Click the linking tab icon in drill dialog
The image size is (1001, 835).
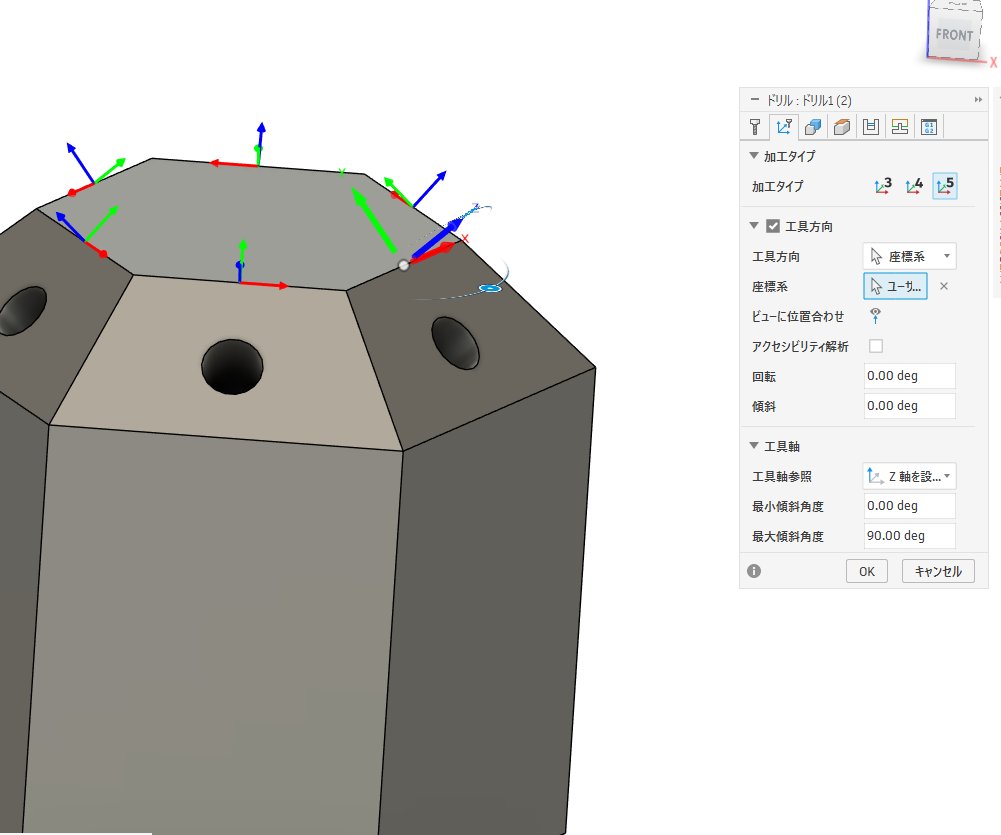tap(899, 126)
